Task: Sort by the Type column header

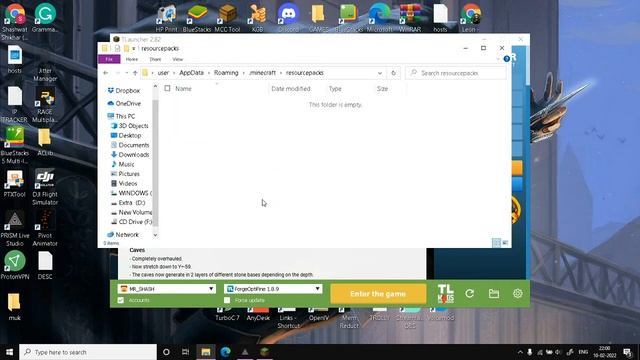Action: coord(335,89)
